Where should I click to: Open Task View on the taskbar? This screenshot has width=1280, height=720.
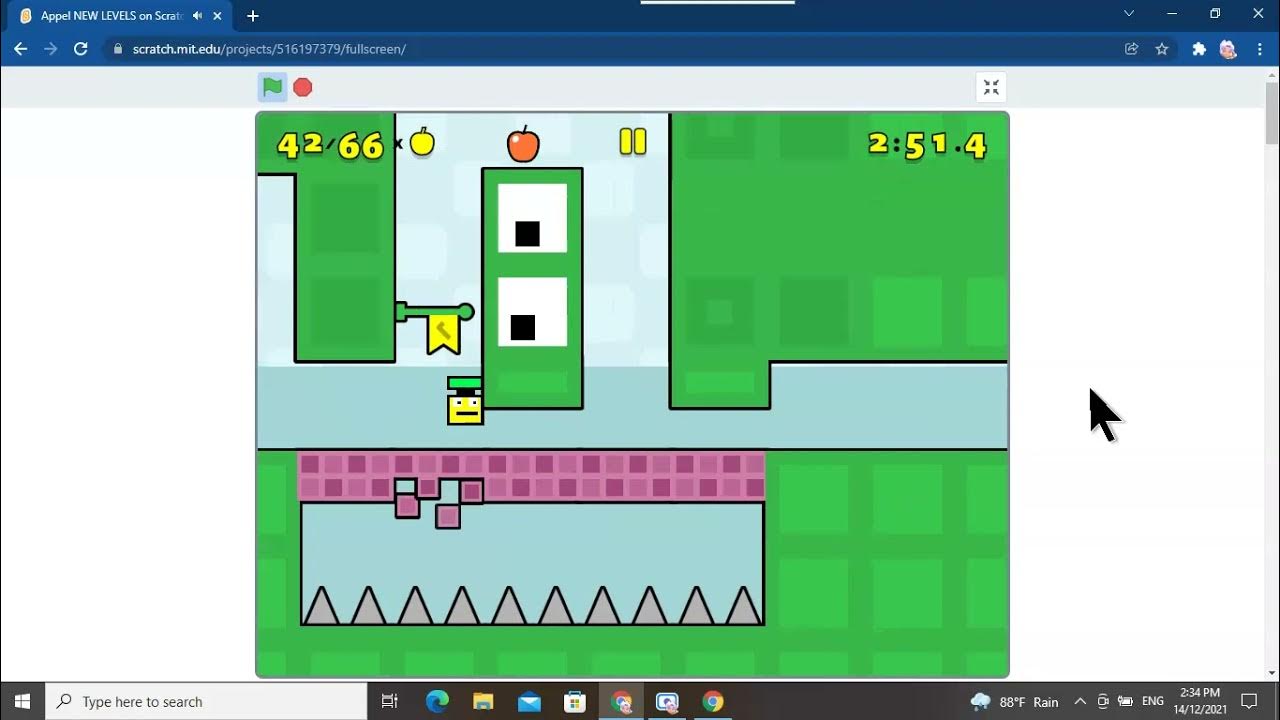click(390, 701)
